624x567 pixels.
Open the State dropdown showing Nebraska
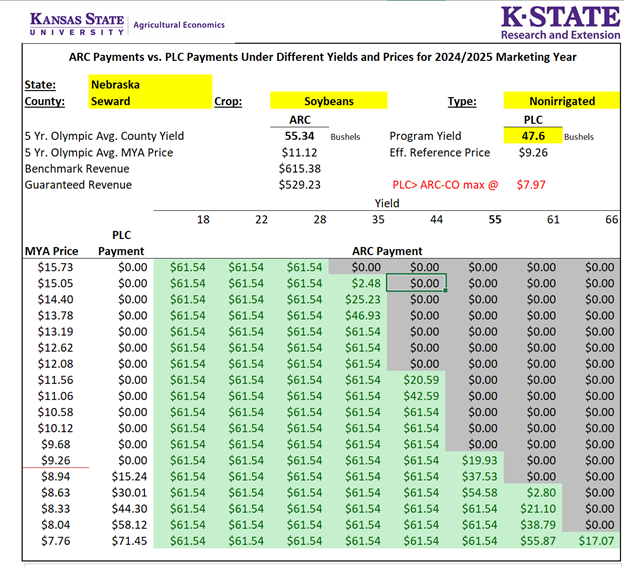(x=150, y=85)
